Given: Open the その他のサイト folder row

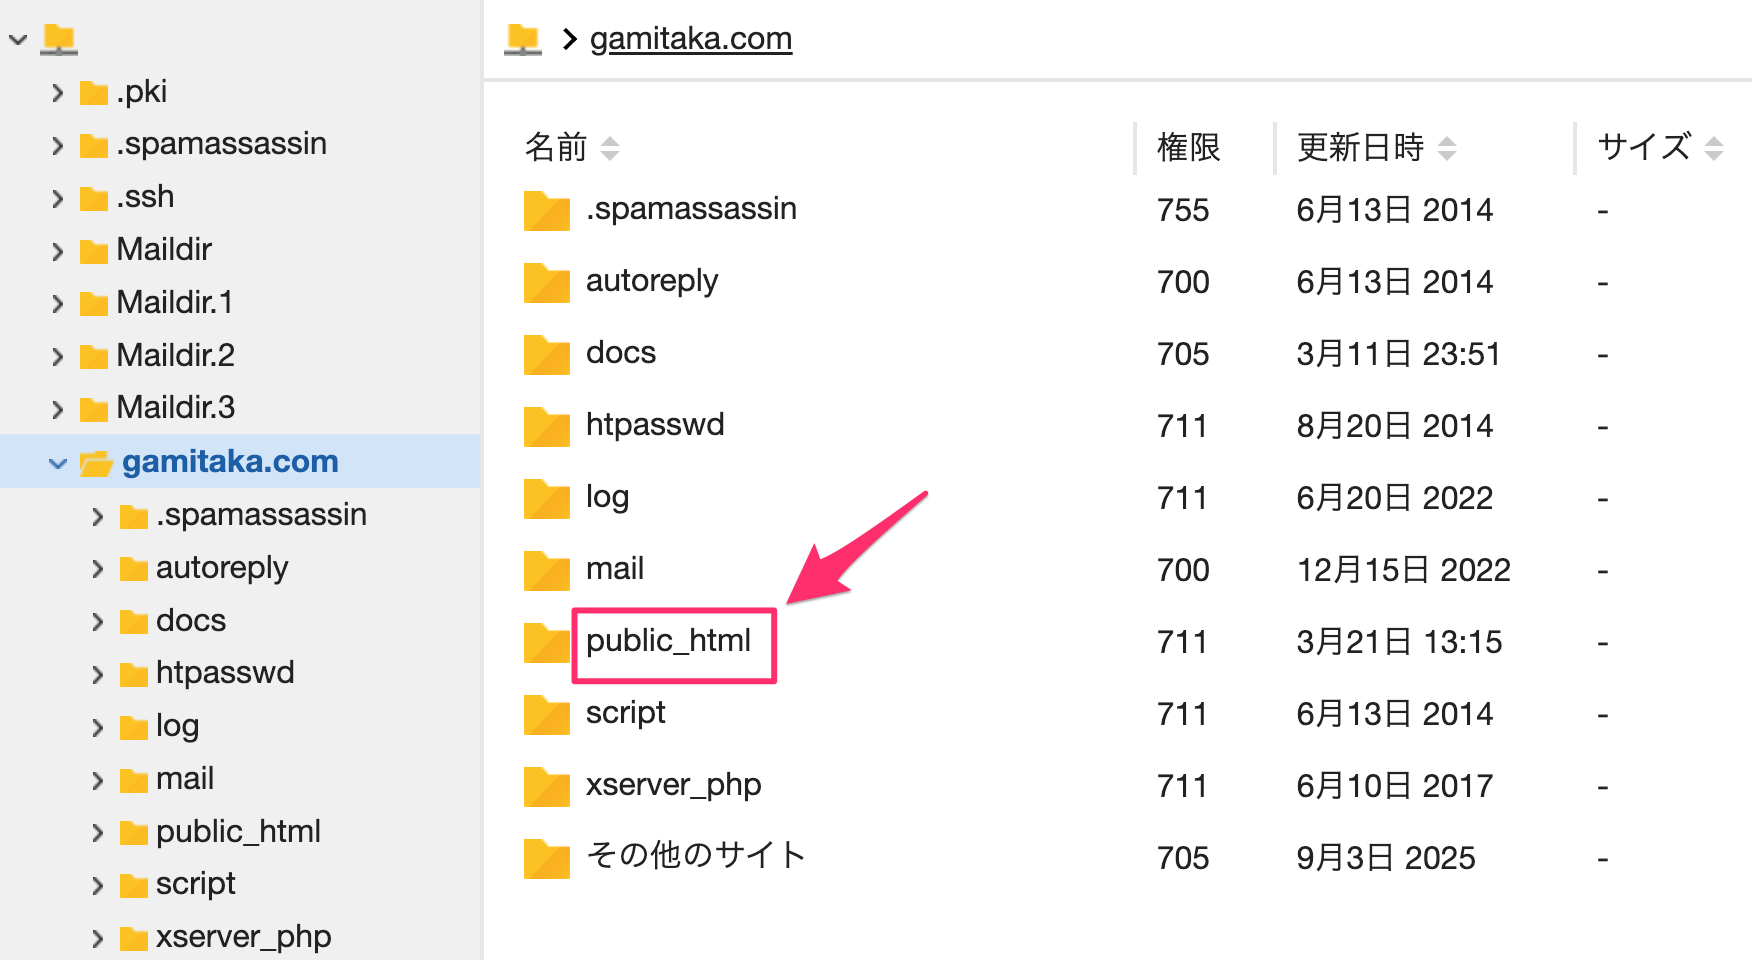Looking at the screenshot, I should [695, 856].
